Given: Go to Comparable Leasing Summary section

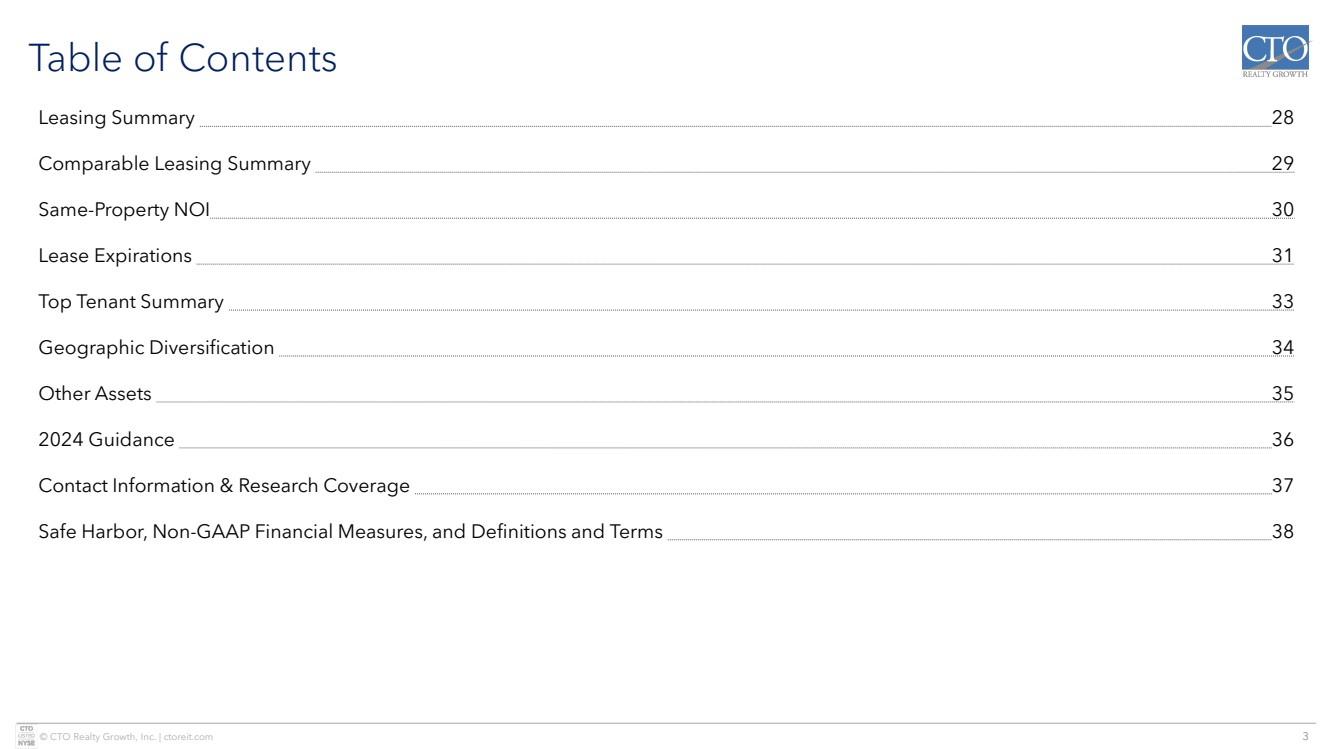Looking at the screenshot, I should pyautogui.click(x=174, y=164).
